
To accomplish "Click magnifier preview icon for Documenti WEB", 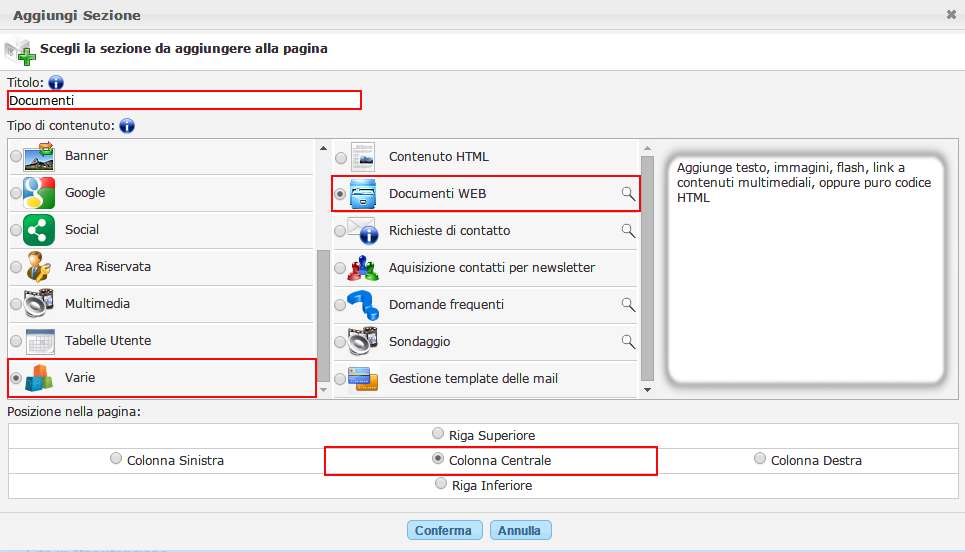I will (x=628, y=194).
